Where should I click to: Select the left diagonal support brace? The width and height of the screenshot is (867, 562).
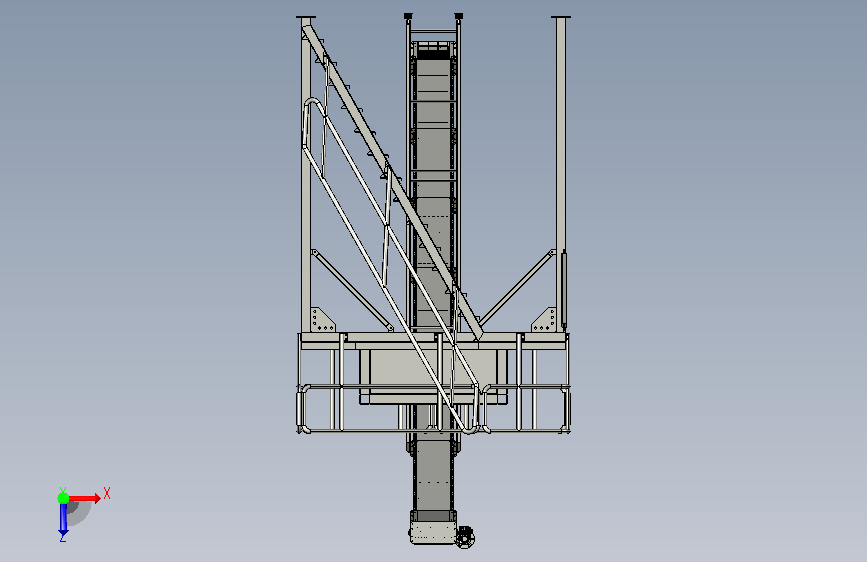point(352,290)
